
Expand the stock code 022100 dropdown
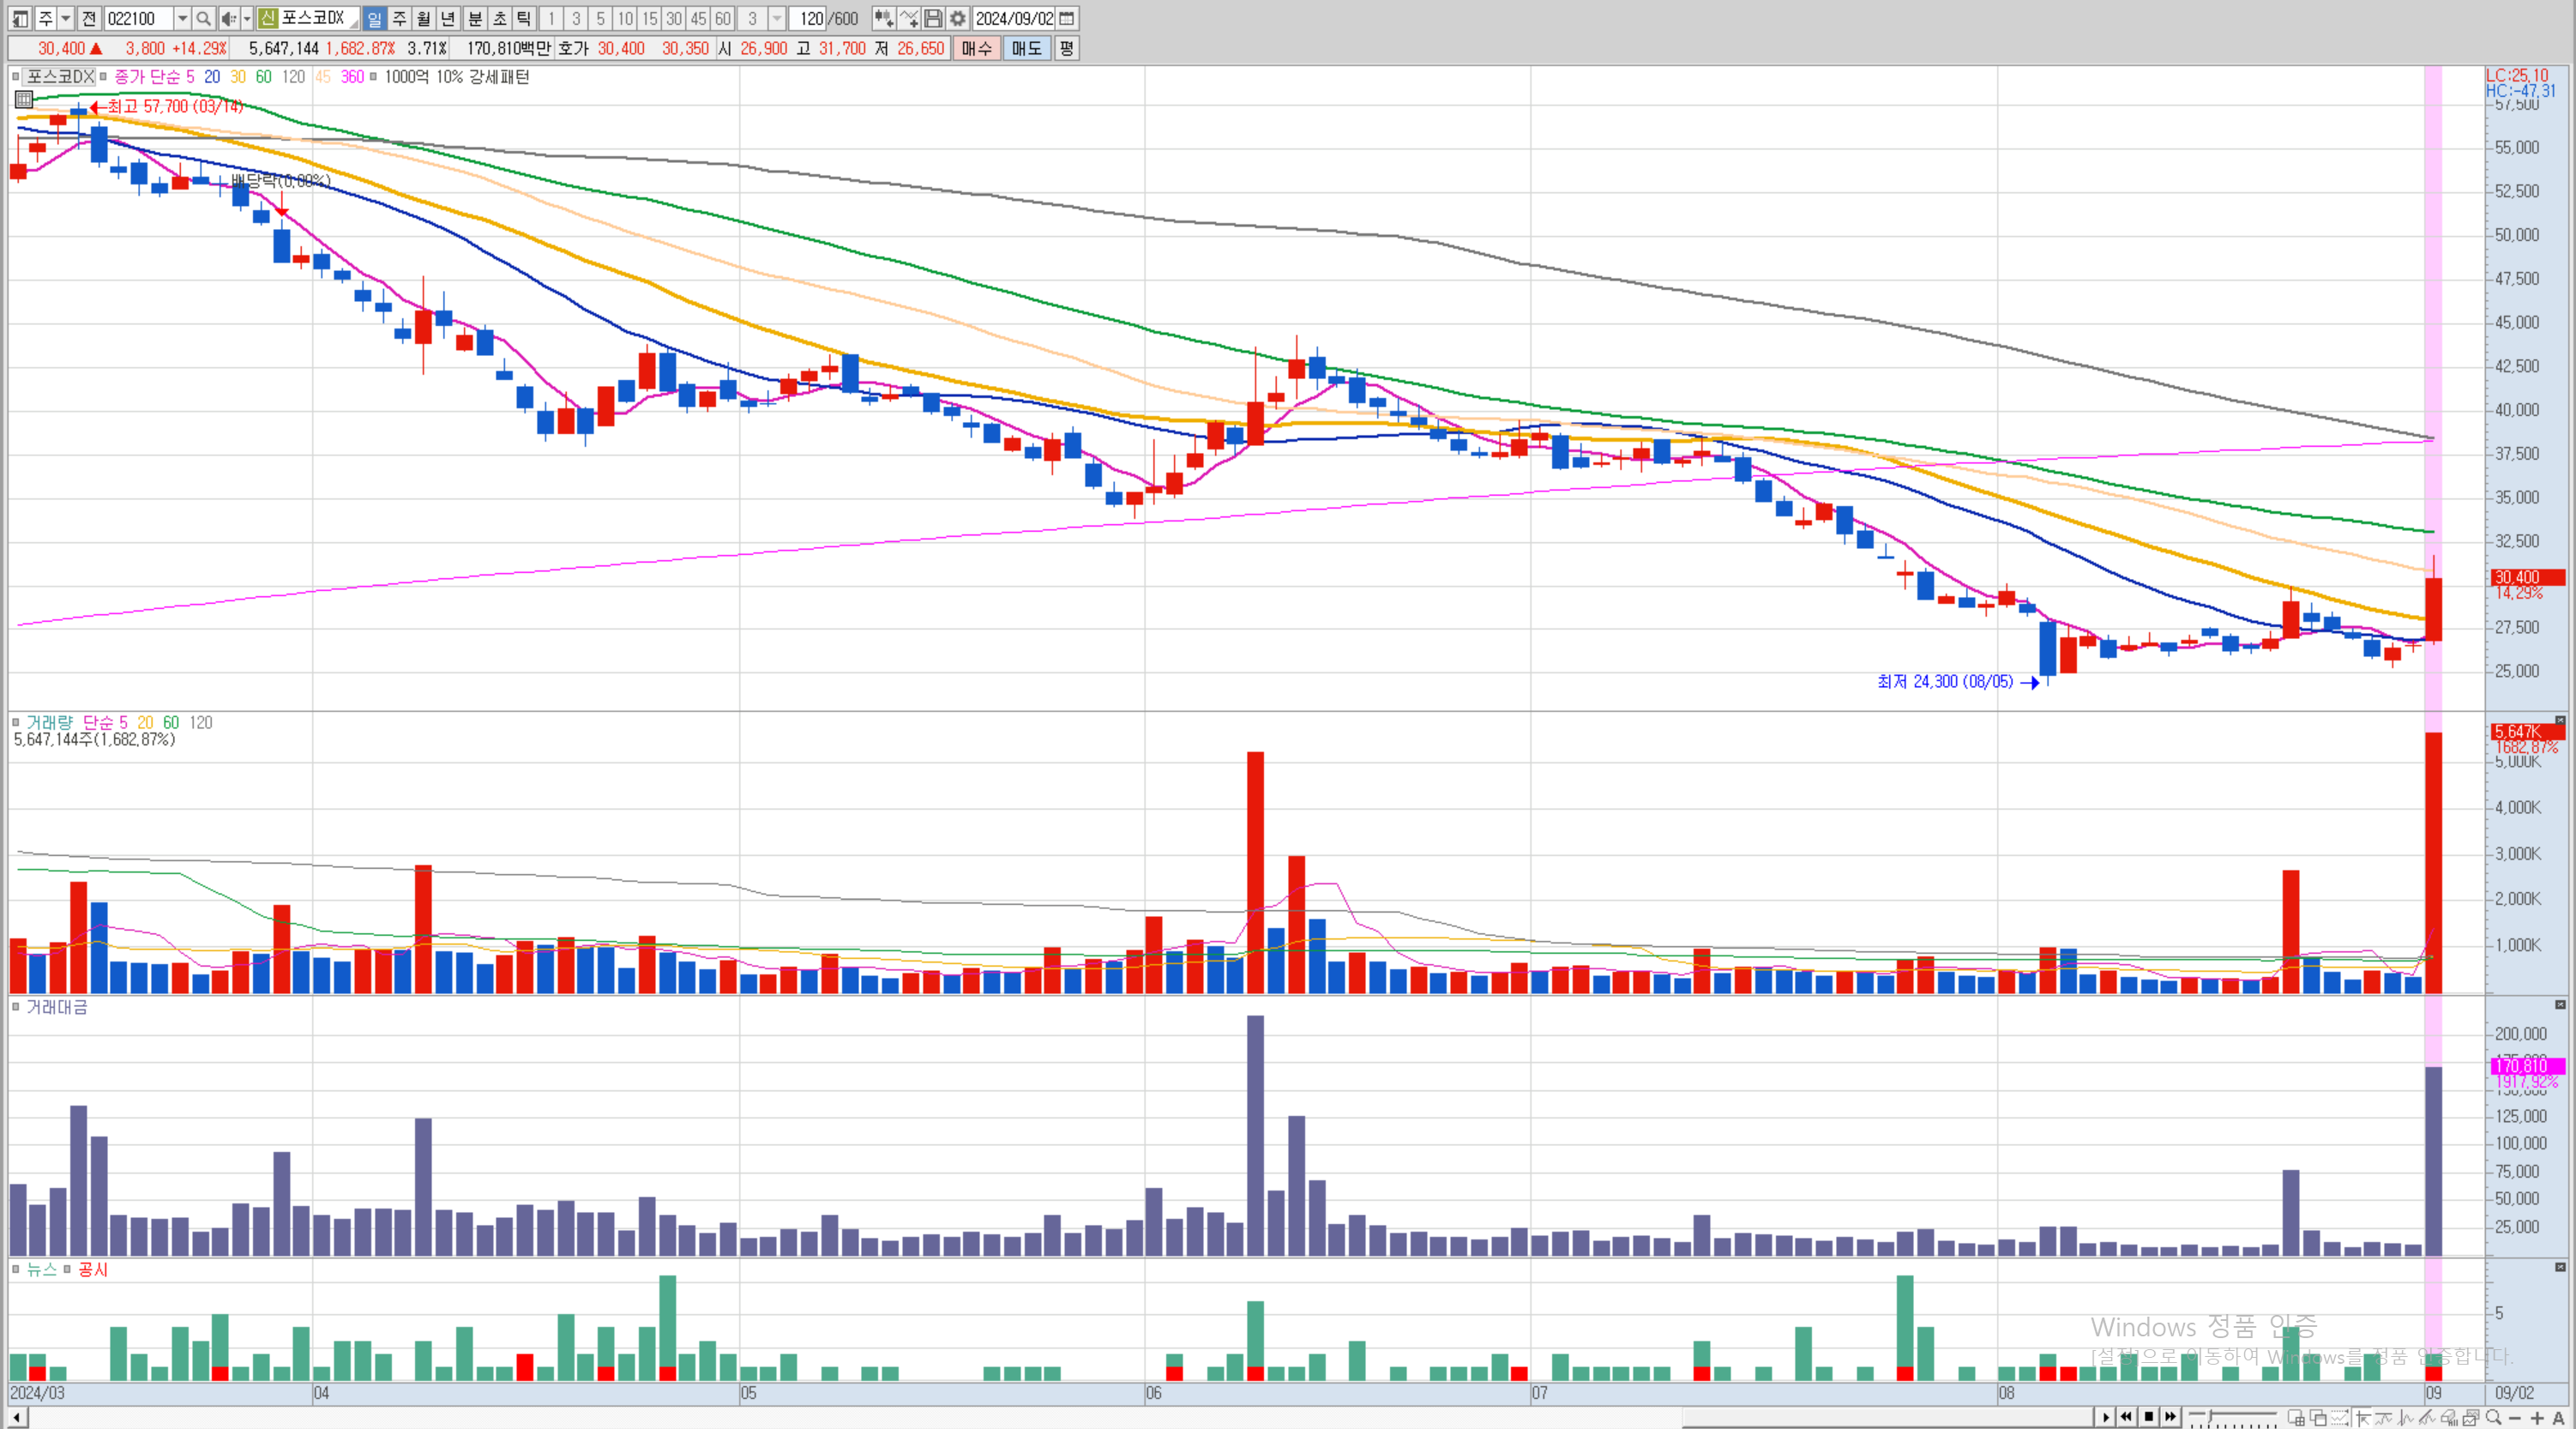182,18
